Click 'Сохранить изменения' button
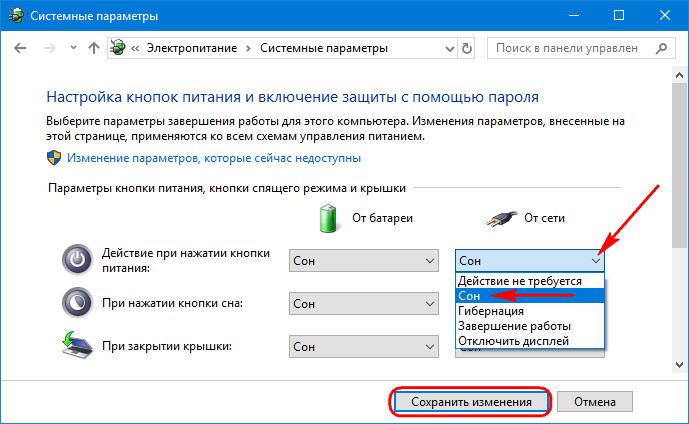The image size is (689, 424). [469, 401]
